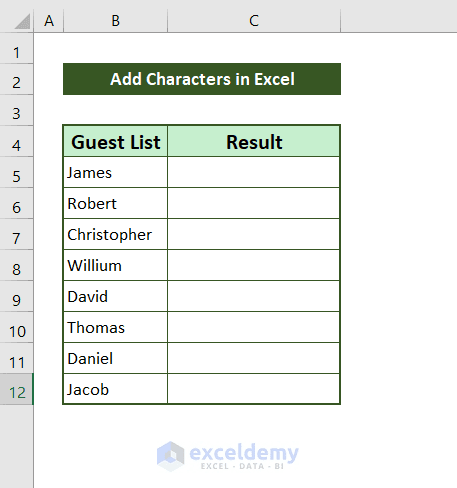Select the Willium cell
The height and width of the screenshot is (488, 457).
(x=115, y=265)
